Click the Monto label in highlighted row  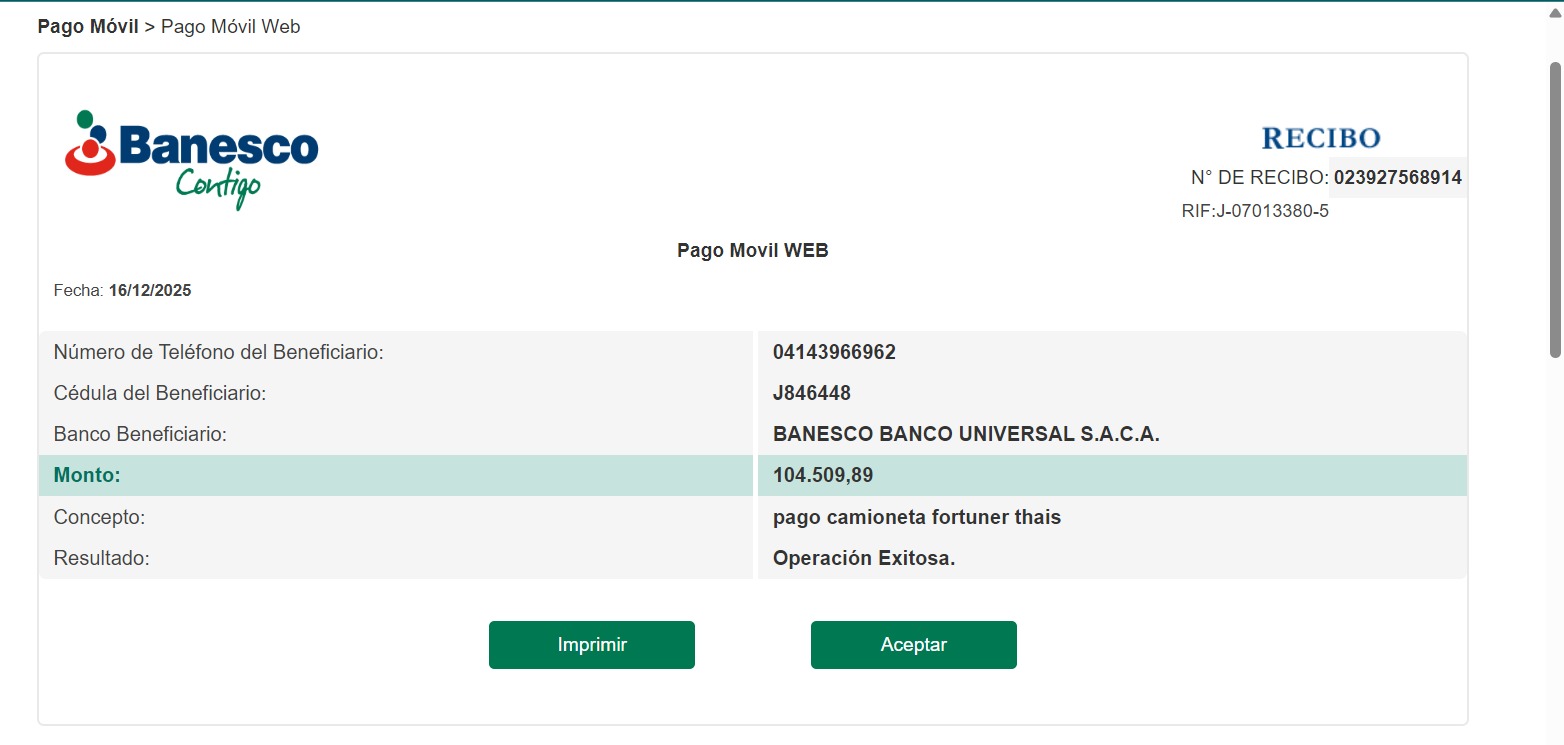click(x=87, y=476)
